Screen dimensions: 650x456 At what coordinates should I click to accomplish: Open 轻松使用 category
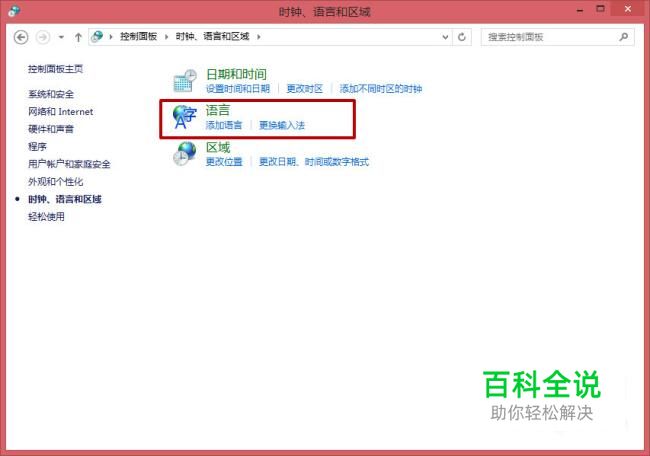point(46,217)
